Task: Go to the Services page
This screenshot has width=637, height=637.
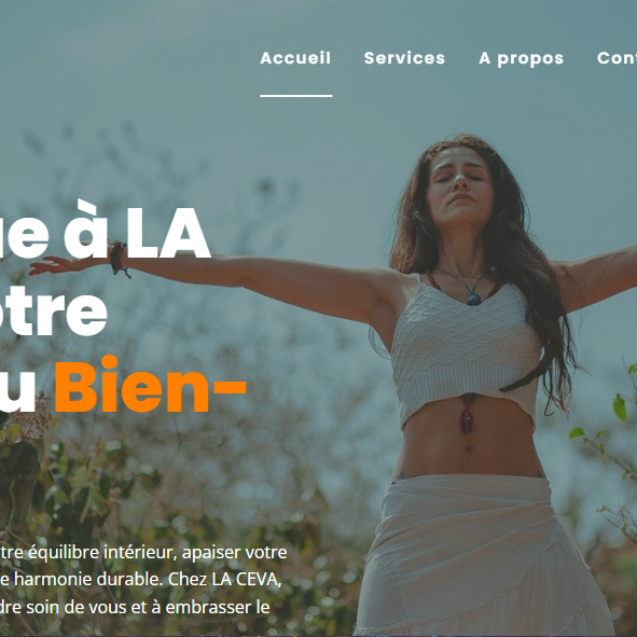Action: pyautogui.click(x=404, y=58)
